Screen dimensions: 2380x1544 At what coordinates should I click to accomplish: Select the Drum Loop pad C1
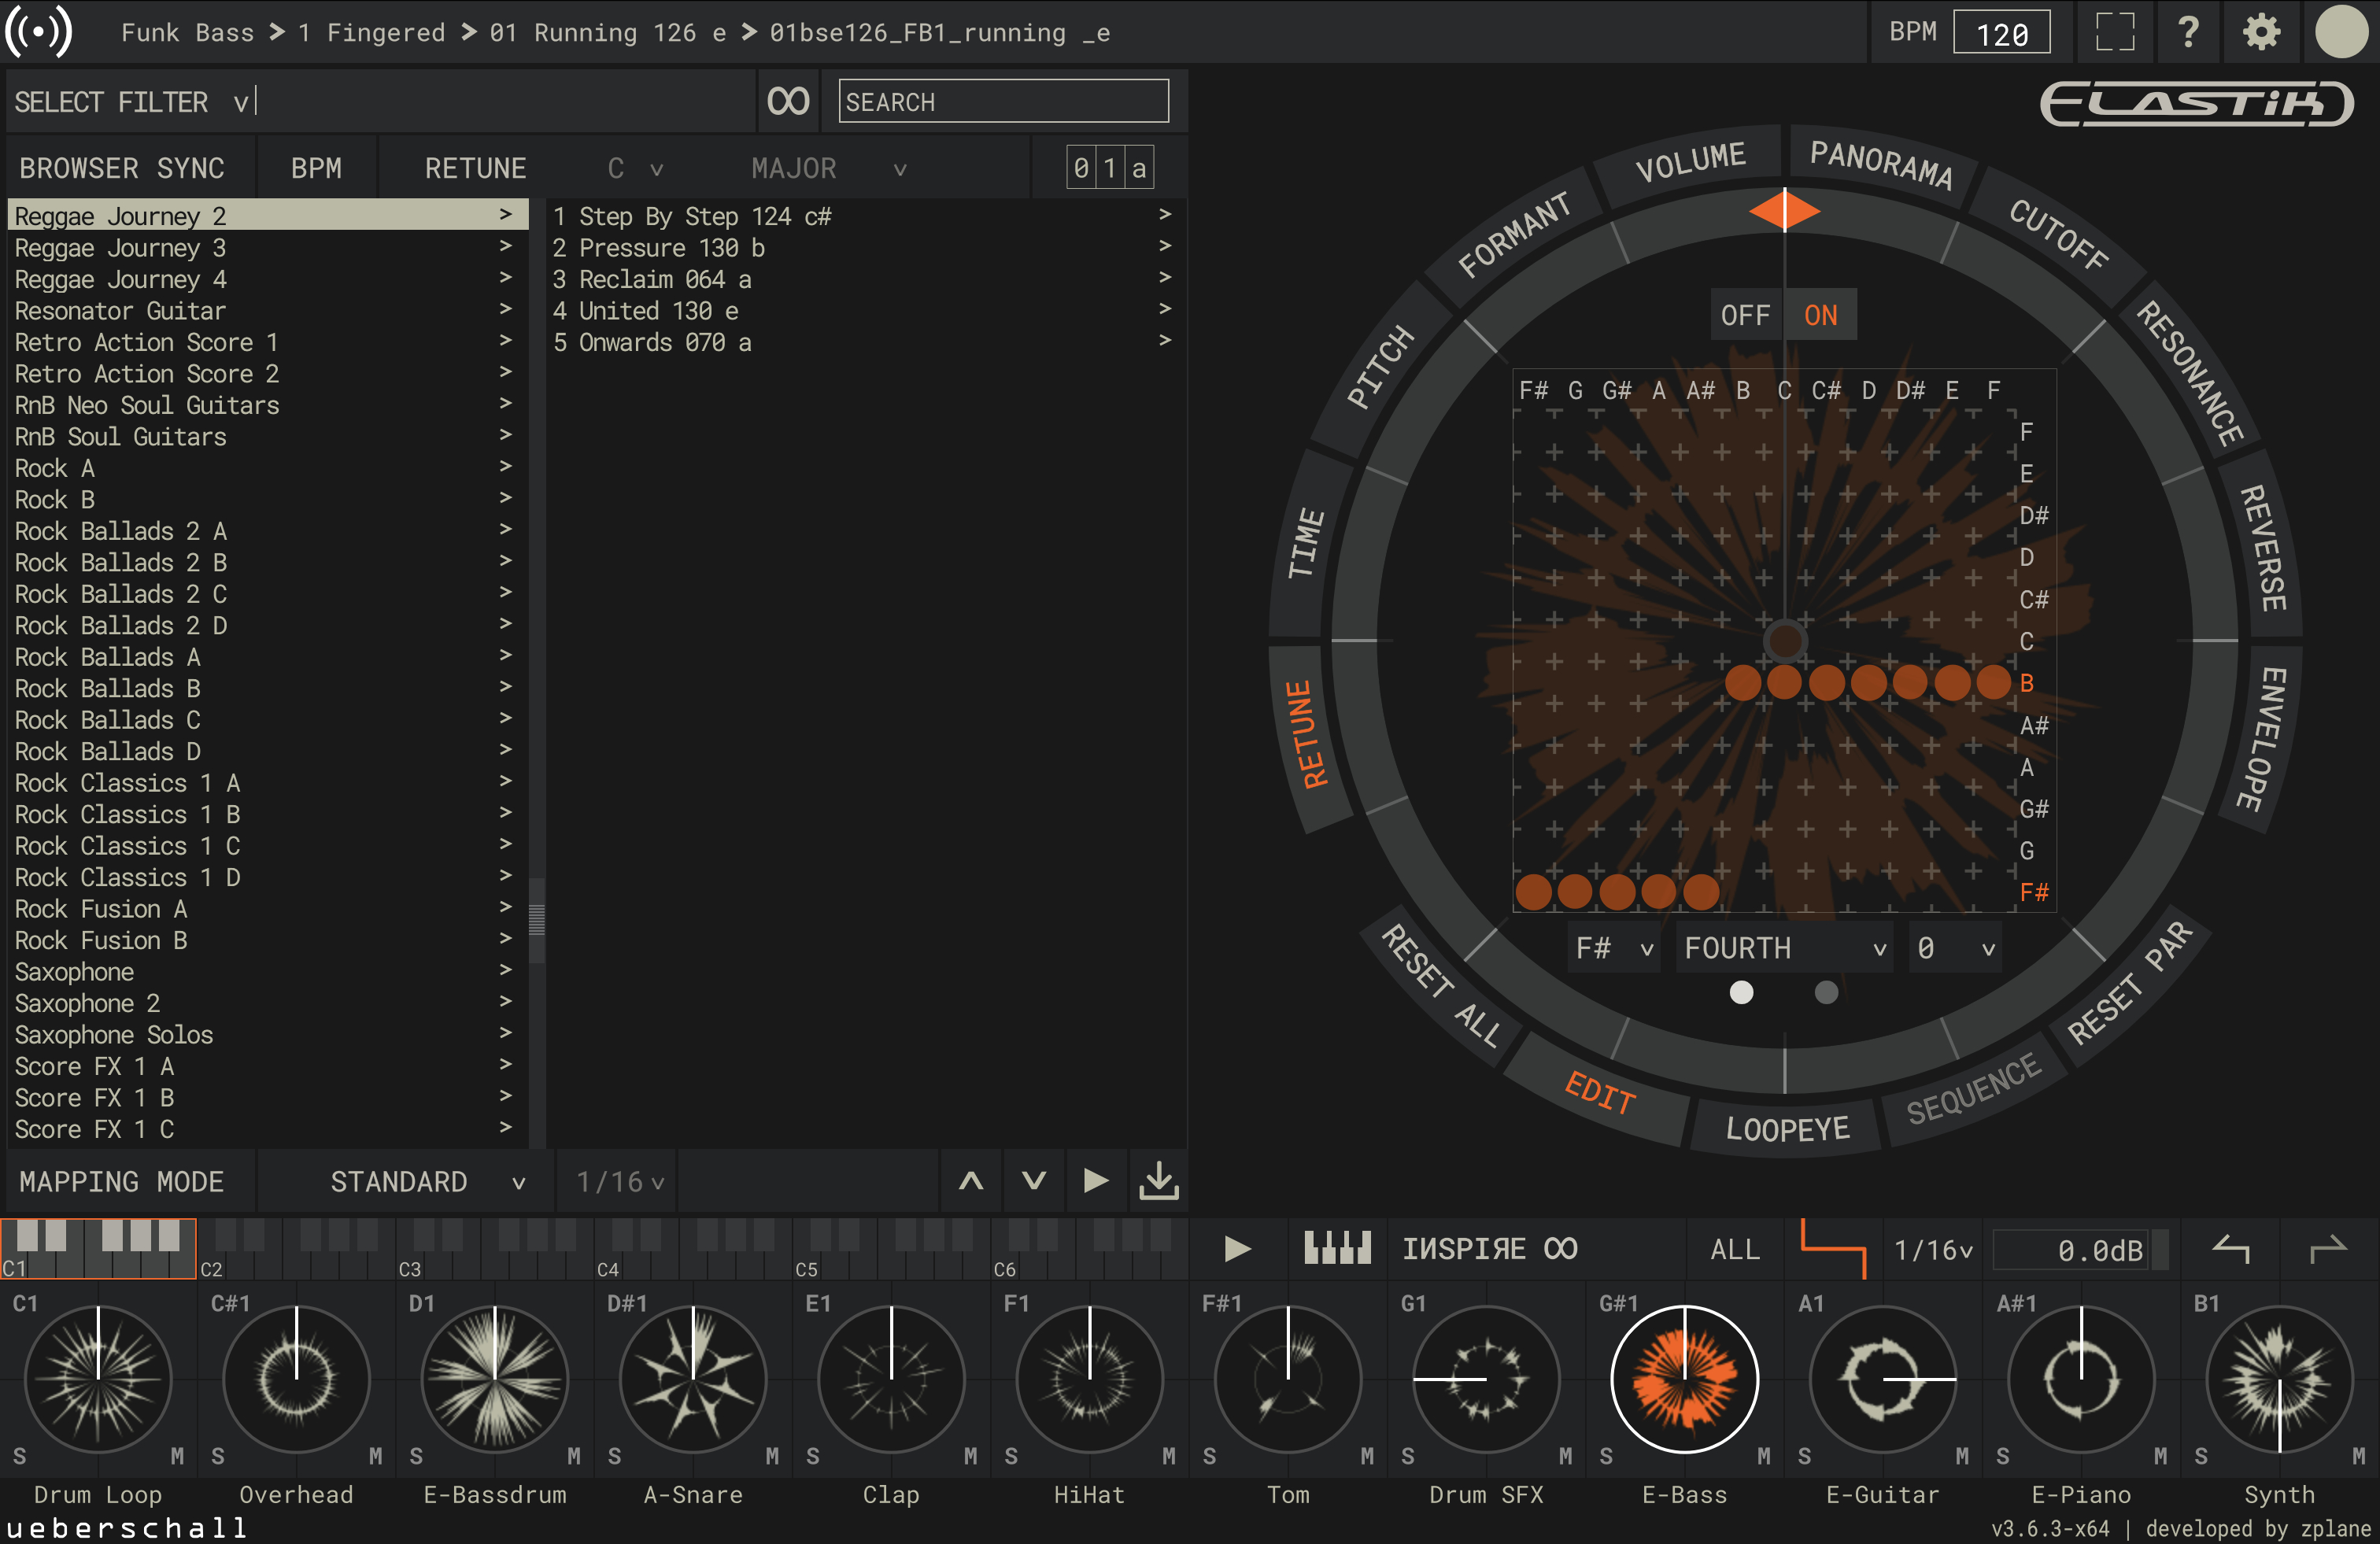click(98, 1379)
